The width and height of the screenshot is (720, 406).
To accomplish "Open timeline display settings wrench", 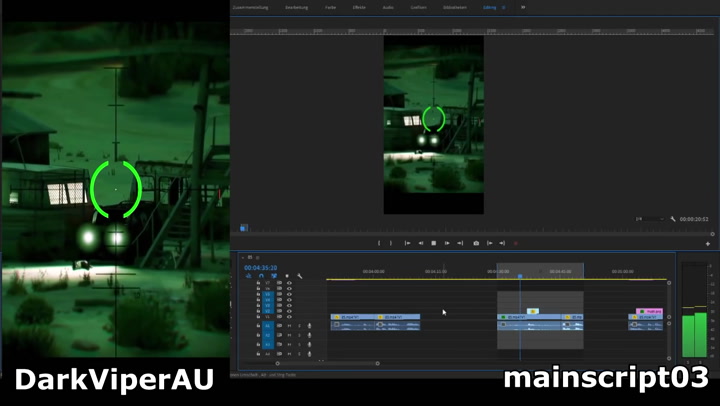I will 299,276.
